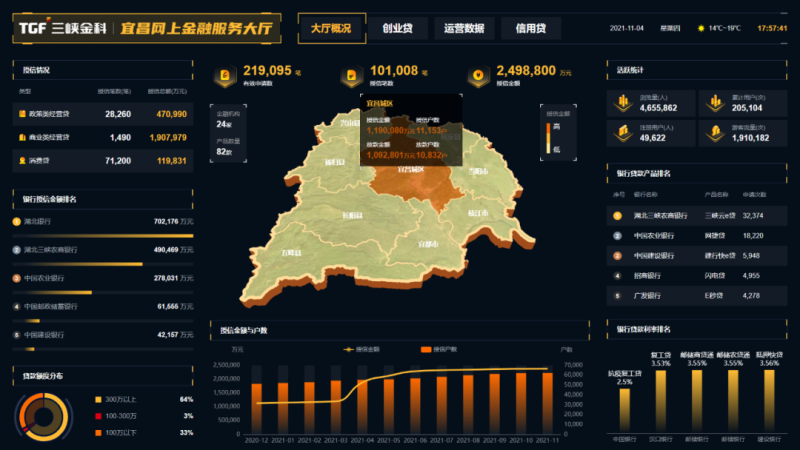Click rank 4 badge beside 中国邮政储蓄银行
The width and height of the screenshot is (800, 450).
(x=16, y=307)
